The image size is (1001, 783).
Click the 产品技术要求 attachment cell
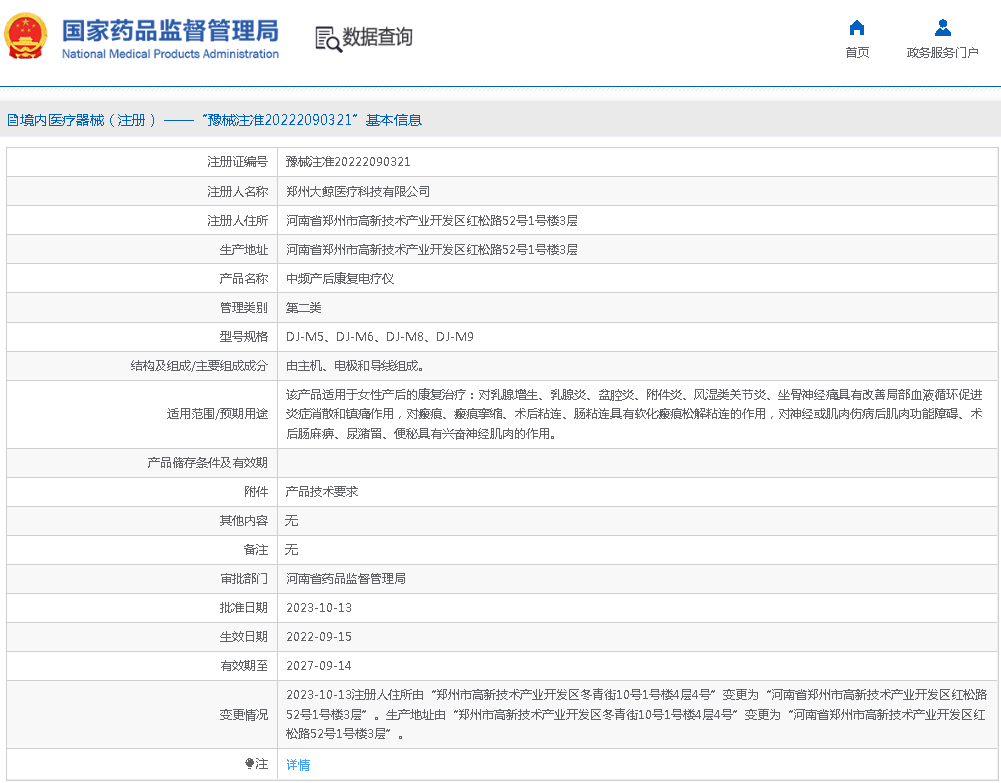tap(322, 492)
